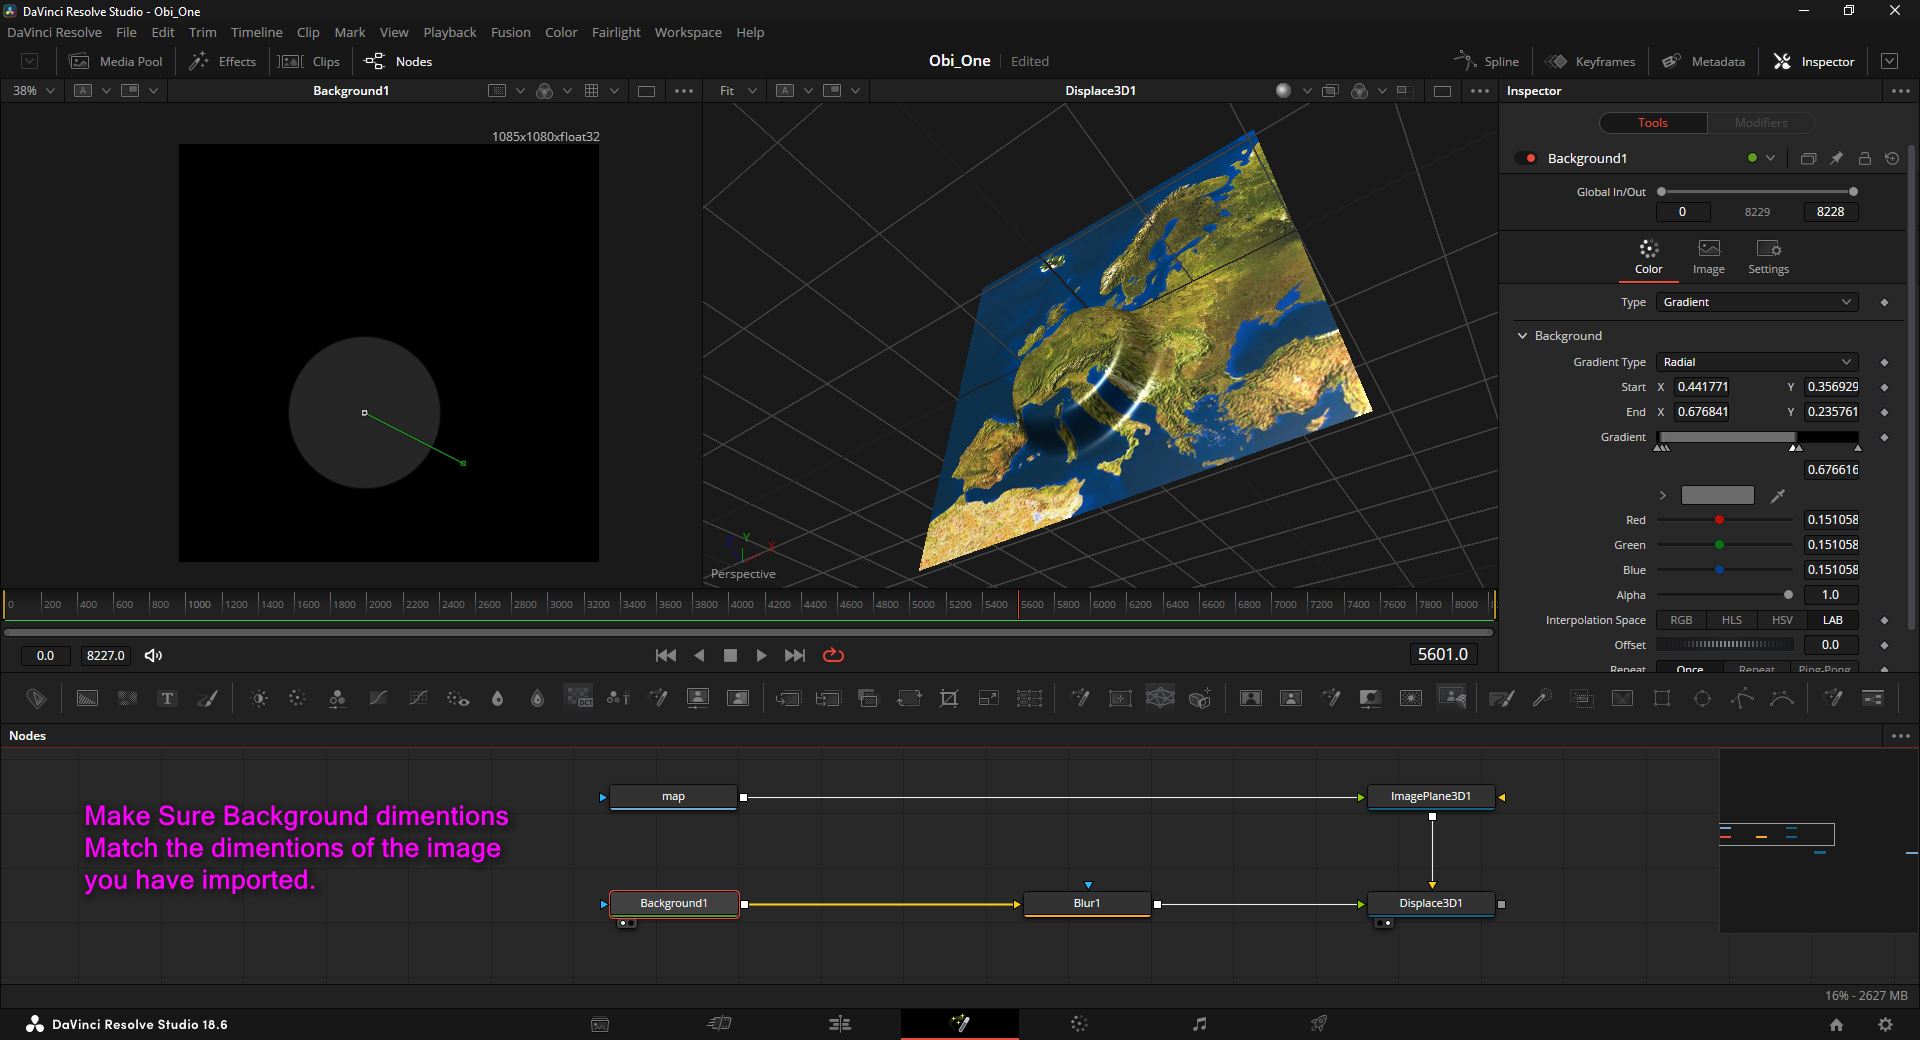This screenshot has height=1040, width=1920.
Task: Switch to Image tab in Inspector
Action: point(1708,257)
